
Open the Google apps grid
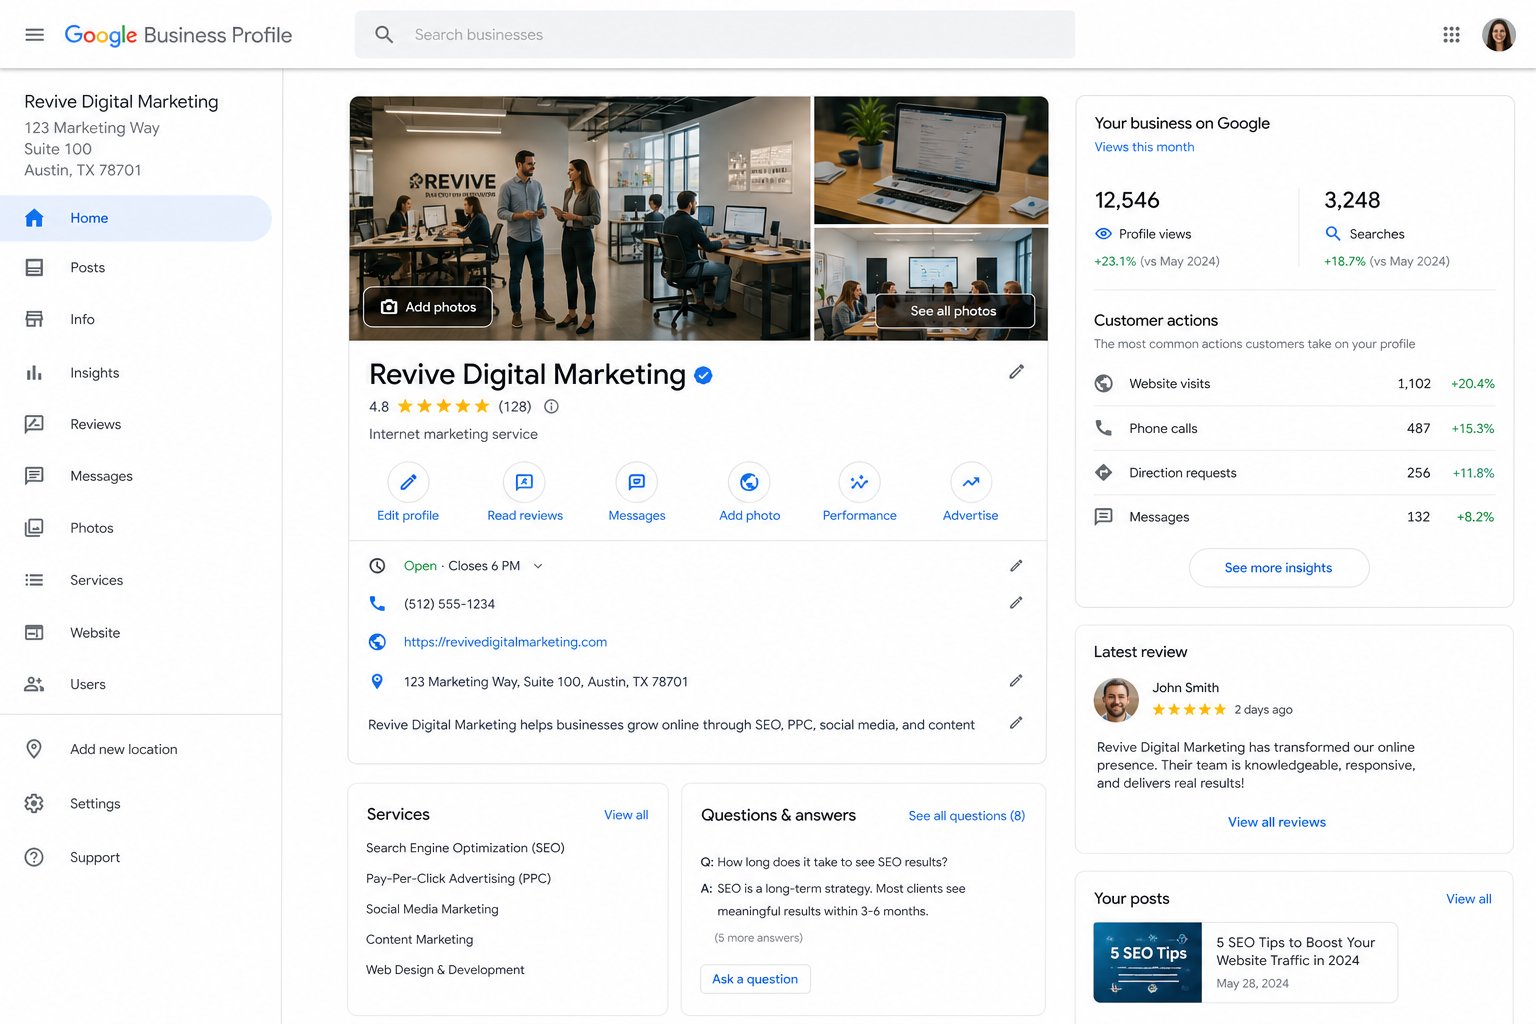[x=1451, y=35]
